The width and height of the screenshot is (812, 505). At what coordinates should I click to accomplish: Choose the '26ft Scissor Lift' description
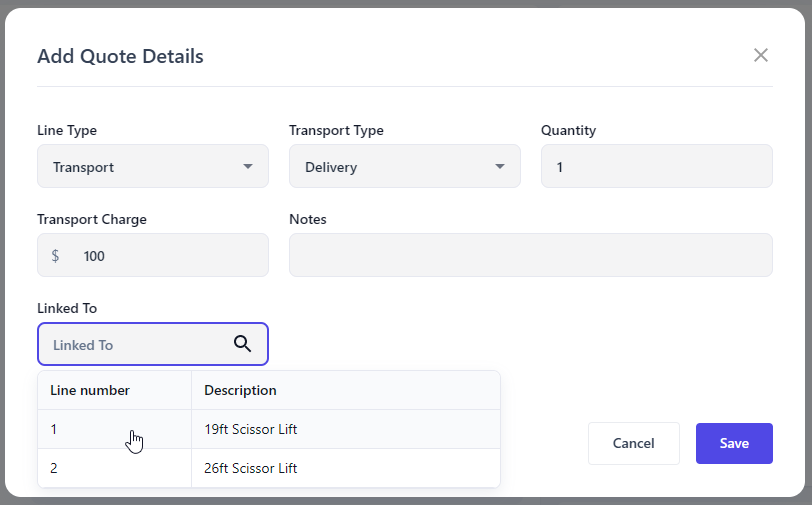(250, 468)
